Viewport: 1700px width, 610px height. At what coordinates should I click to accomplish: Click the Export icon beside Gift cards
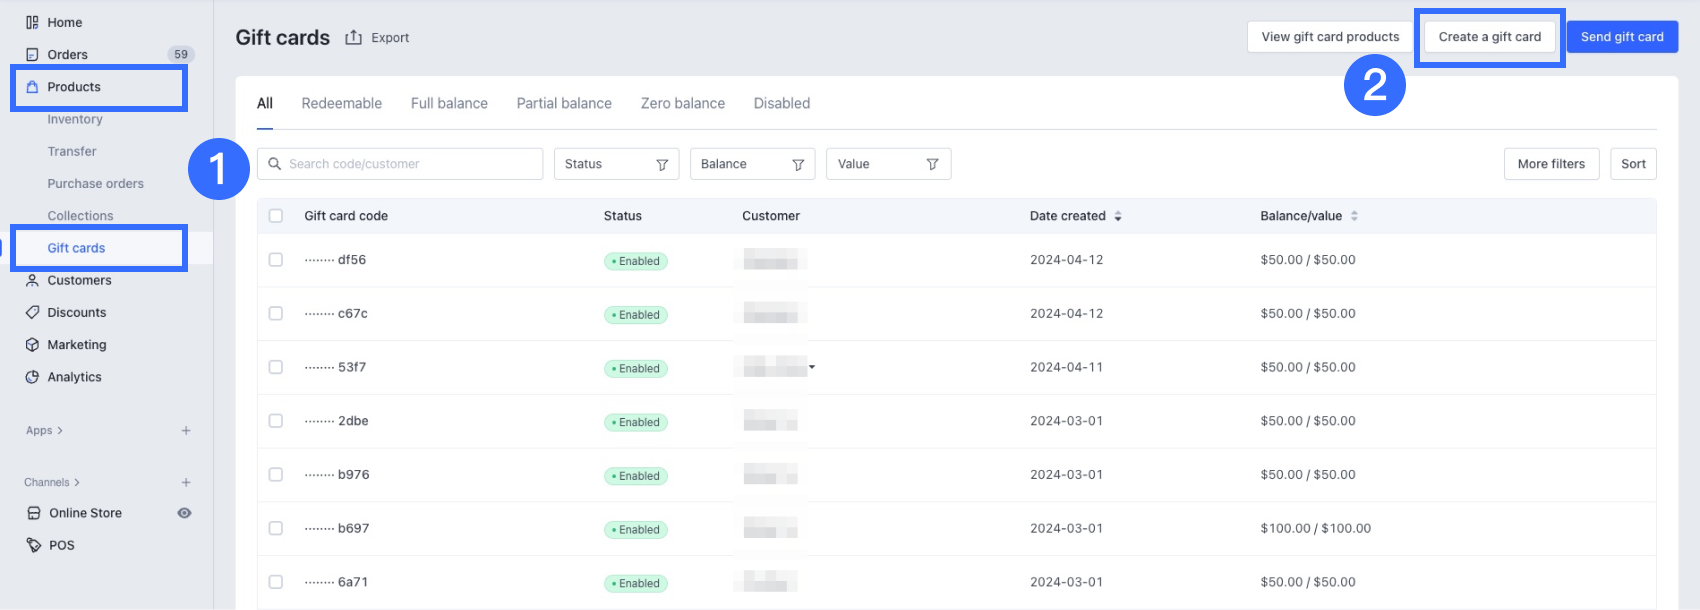[x=353, y=37]
